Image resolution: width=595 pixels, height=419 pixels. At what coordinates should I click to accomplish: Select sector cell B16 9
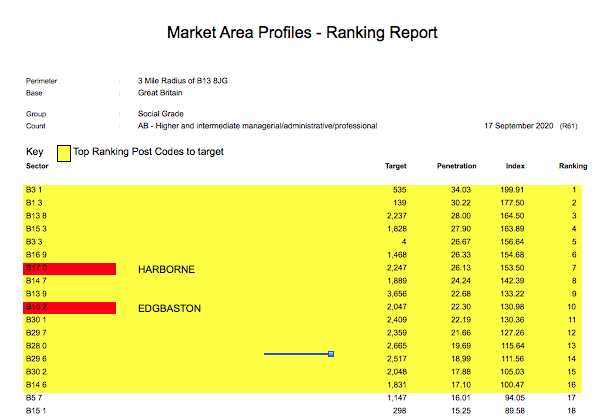36,255
